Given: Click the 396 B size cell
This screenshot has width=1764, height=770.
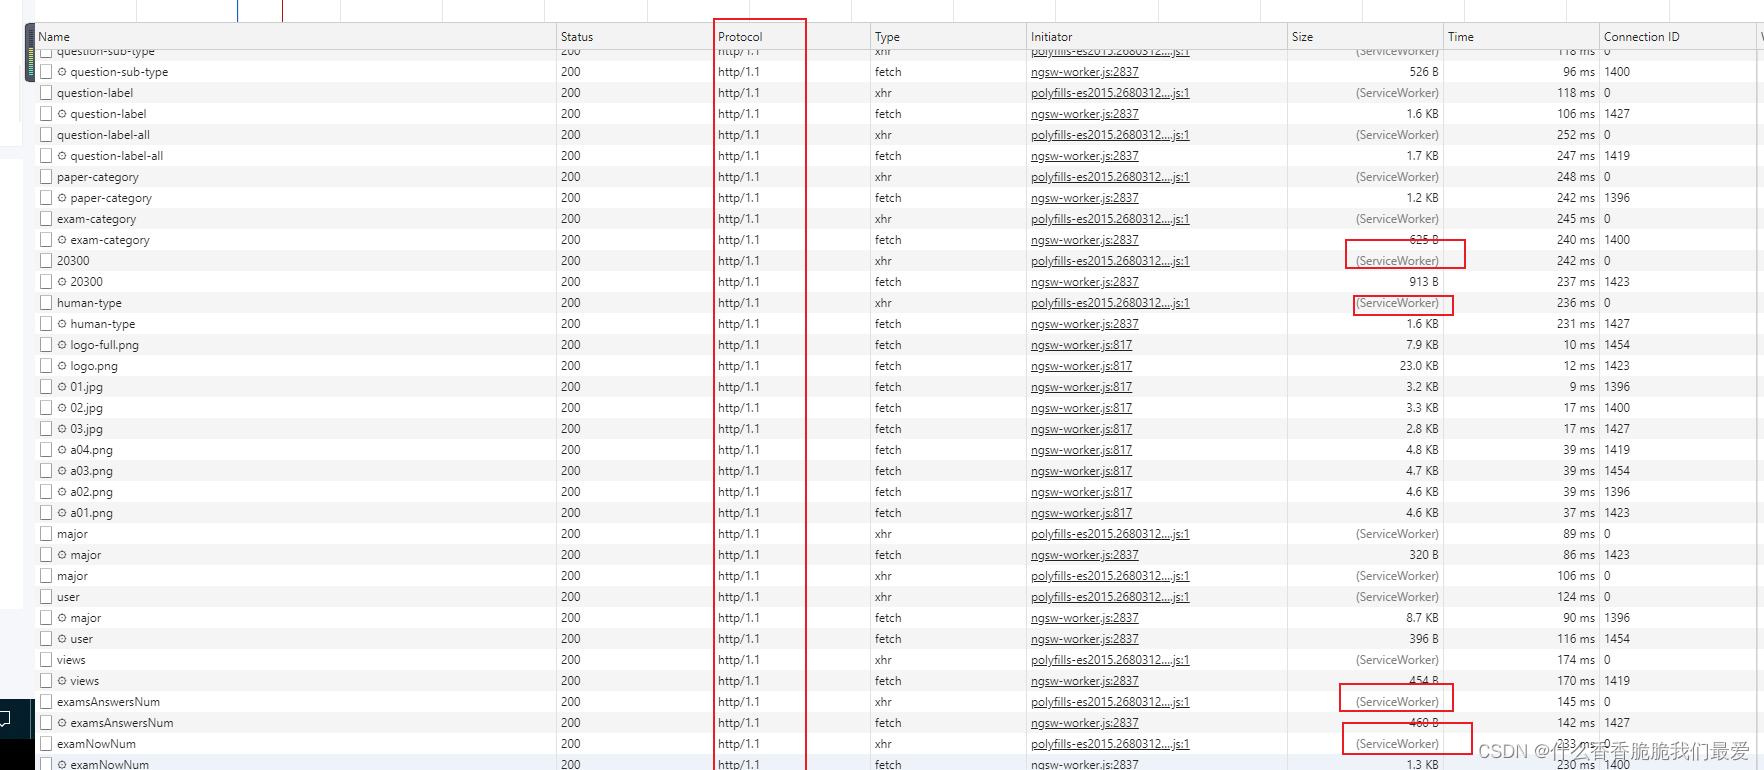Looking at the screenshot, I should pos(1424,639).
